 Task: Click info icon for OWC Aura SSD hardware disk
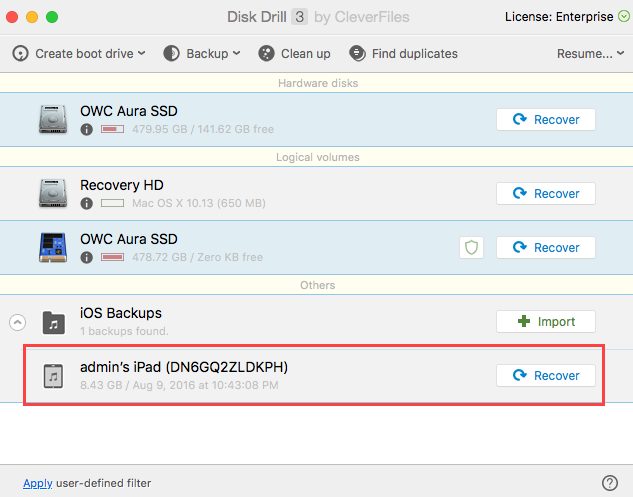coord(86,129)
